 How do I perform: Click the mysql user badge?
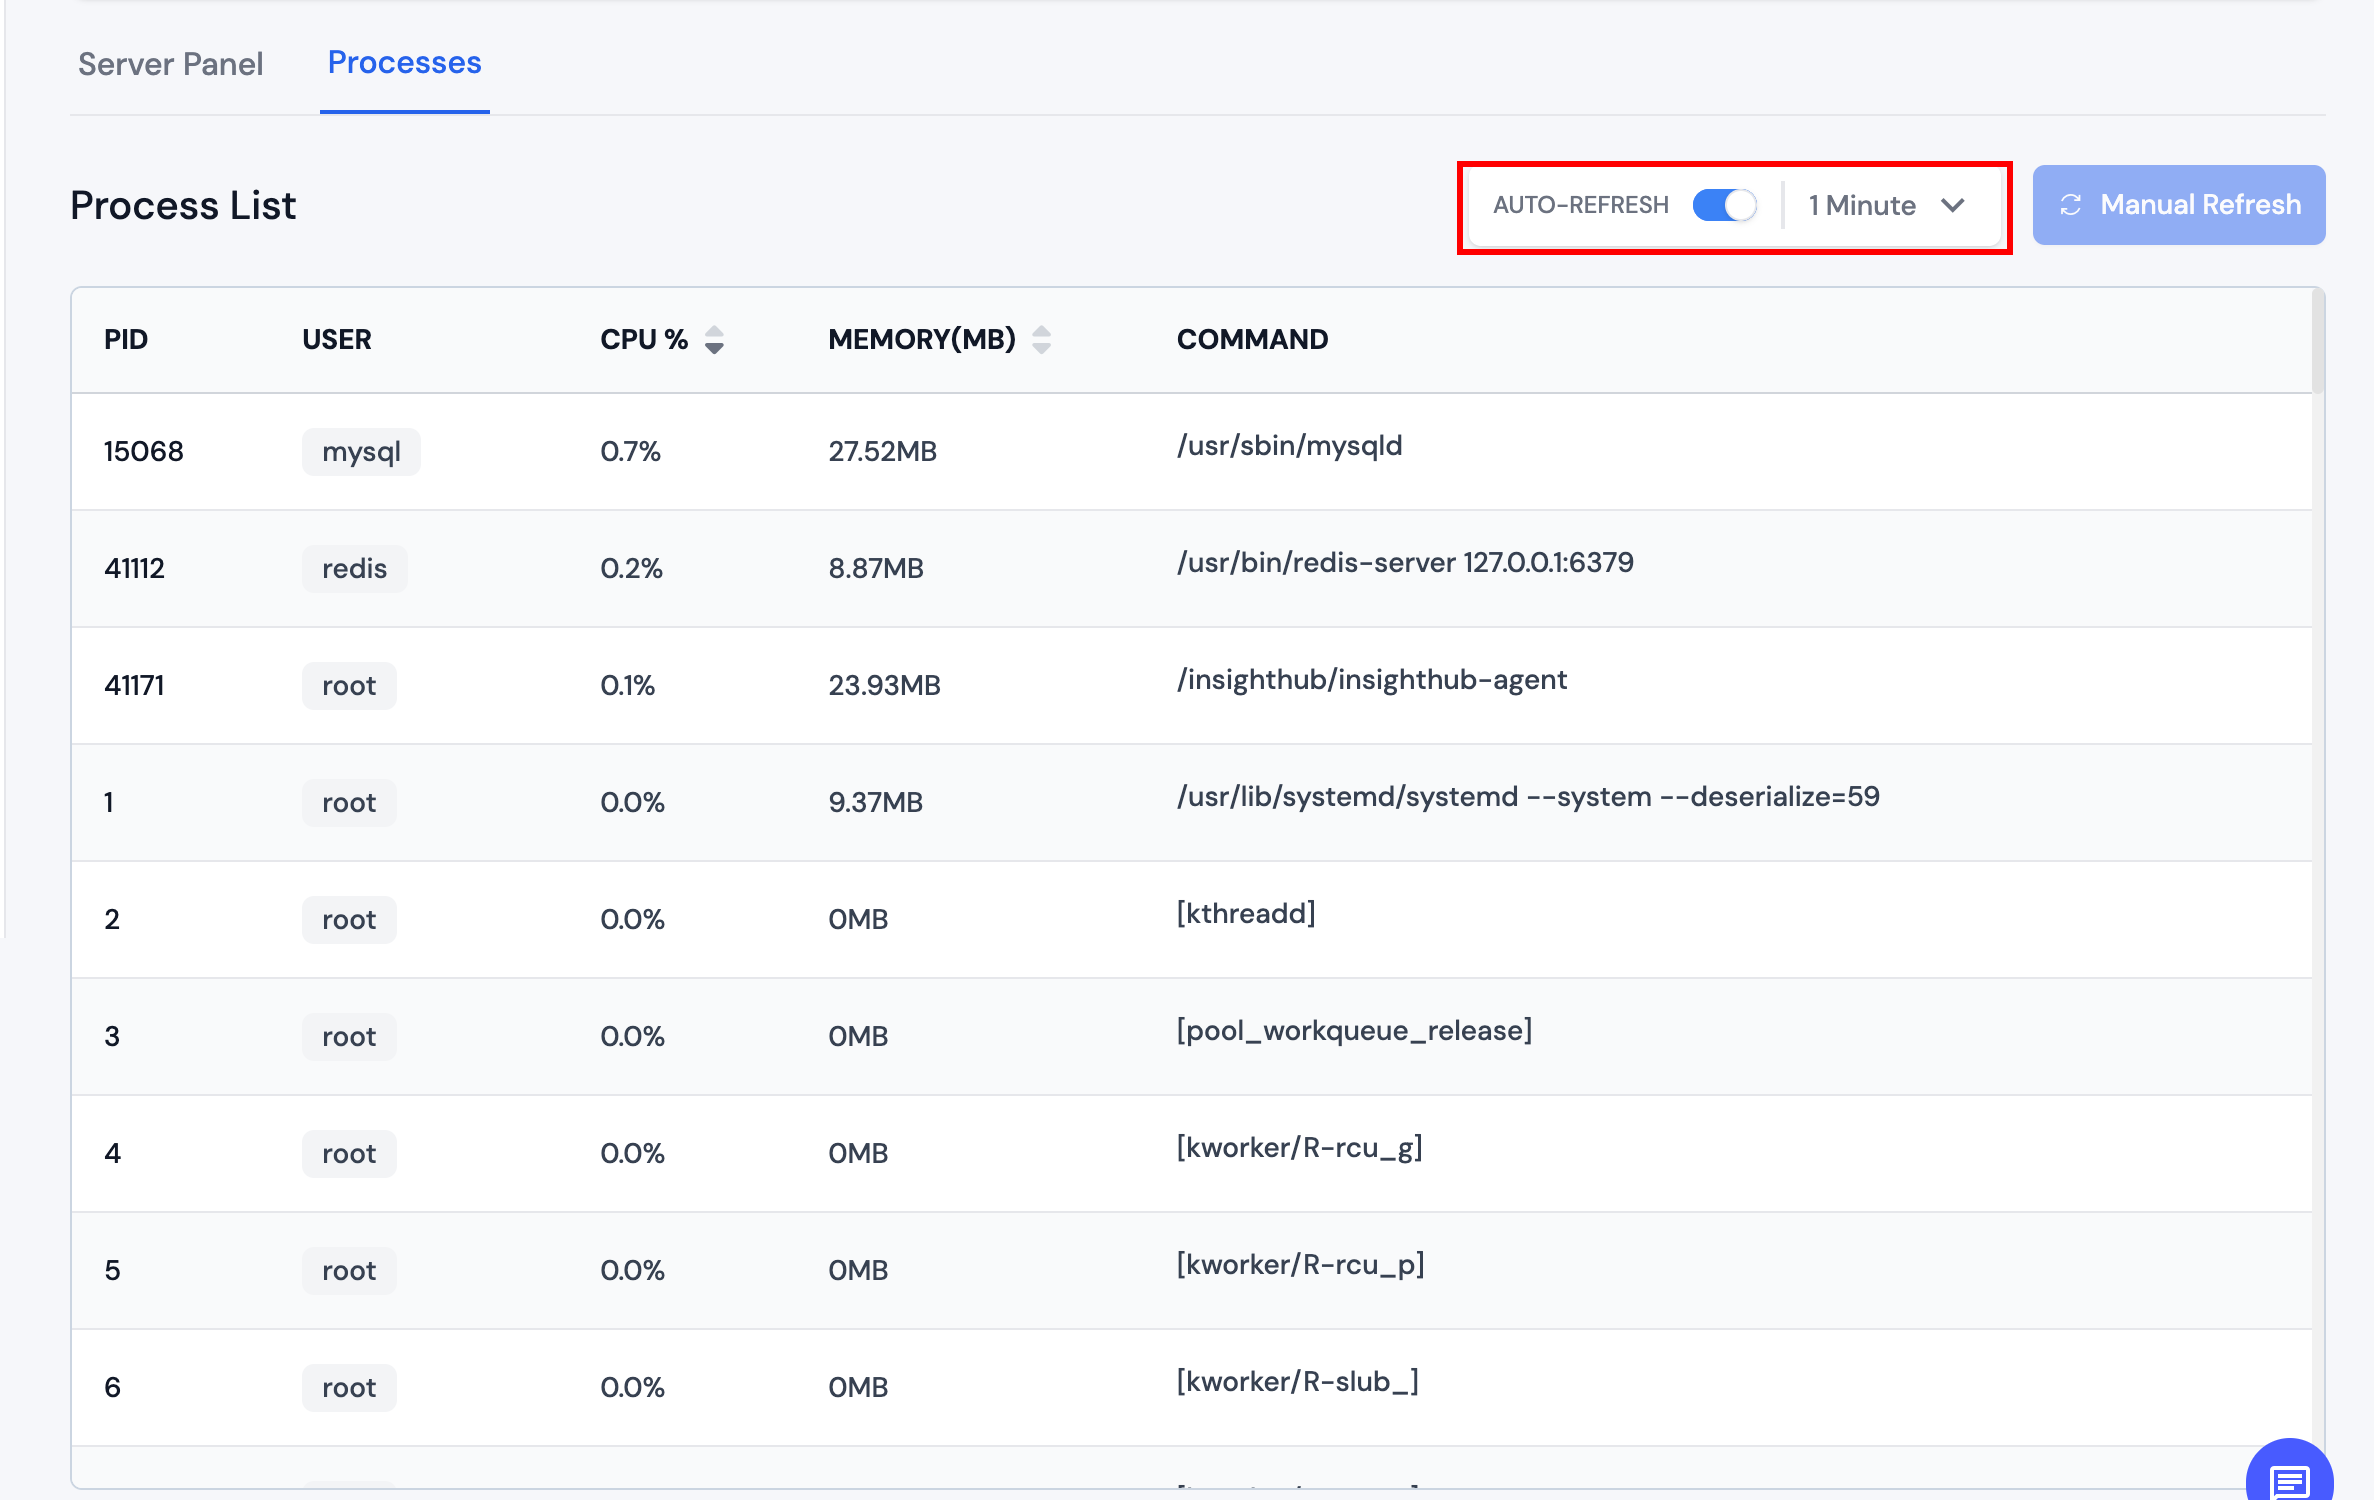pos(361,452)
